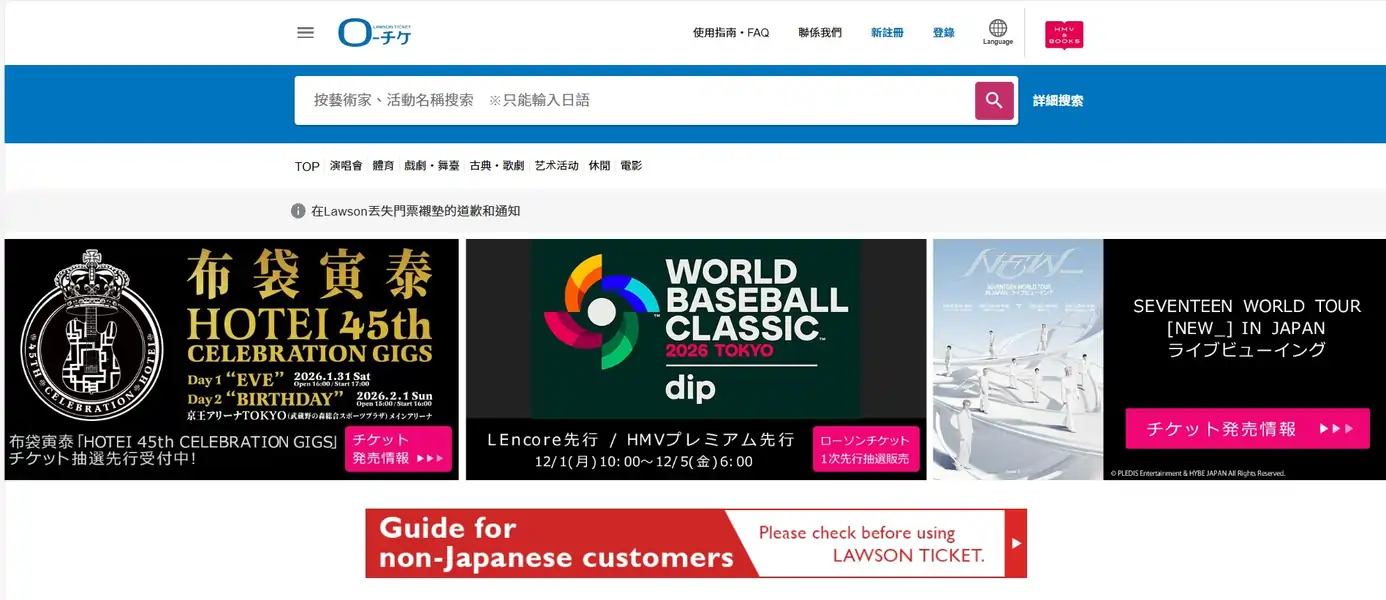Image resolution: width=1386 pixels, height=600 pixels.
Task: Click the Lawson Ticket logo
Action: point(375,32)
